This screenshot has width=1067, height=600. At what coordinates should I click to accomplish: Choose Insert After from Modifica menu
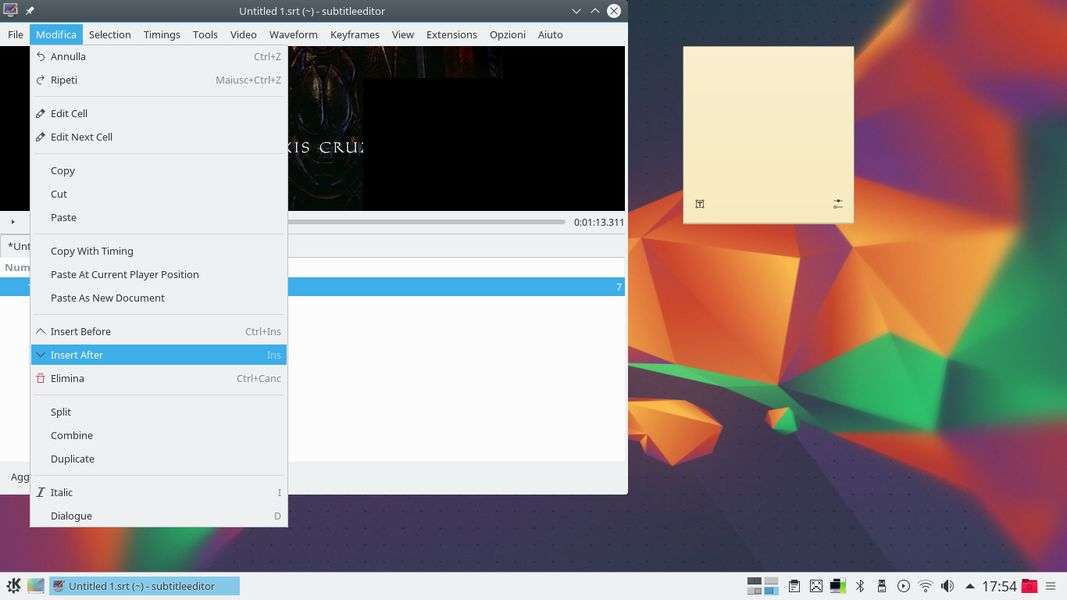(x=77, y=355)
